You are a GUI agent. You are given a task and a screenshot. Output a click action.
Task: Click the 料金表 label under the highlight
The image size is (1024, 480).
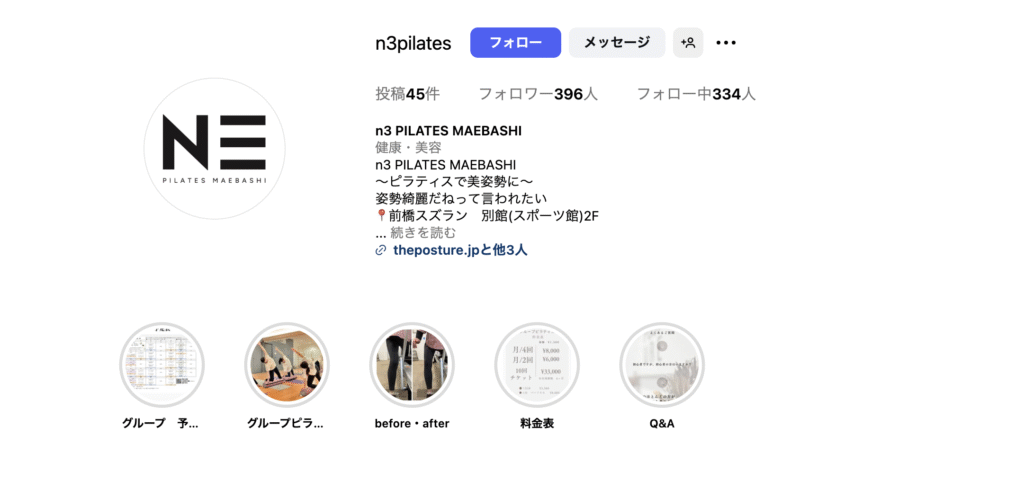pos(537,423)
